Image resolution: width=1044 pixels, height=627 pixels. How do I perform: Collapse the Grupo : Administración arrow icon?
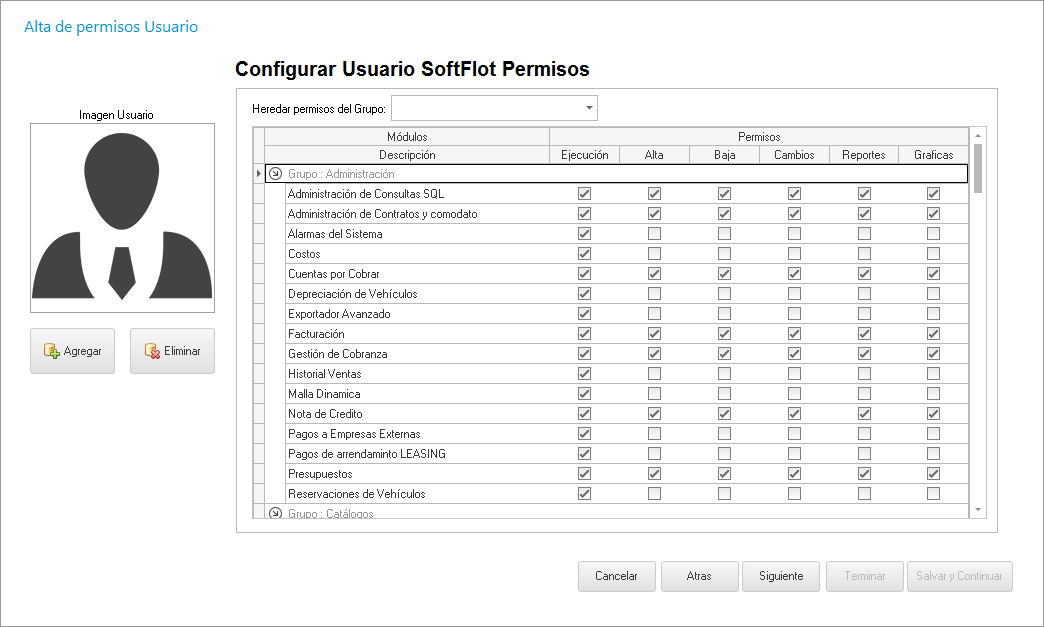coord(276,174)
